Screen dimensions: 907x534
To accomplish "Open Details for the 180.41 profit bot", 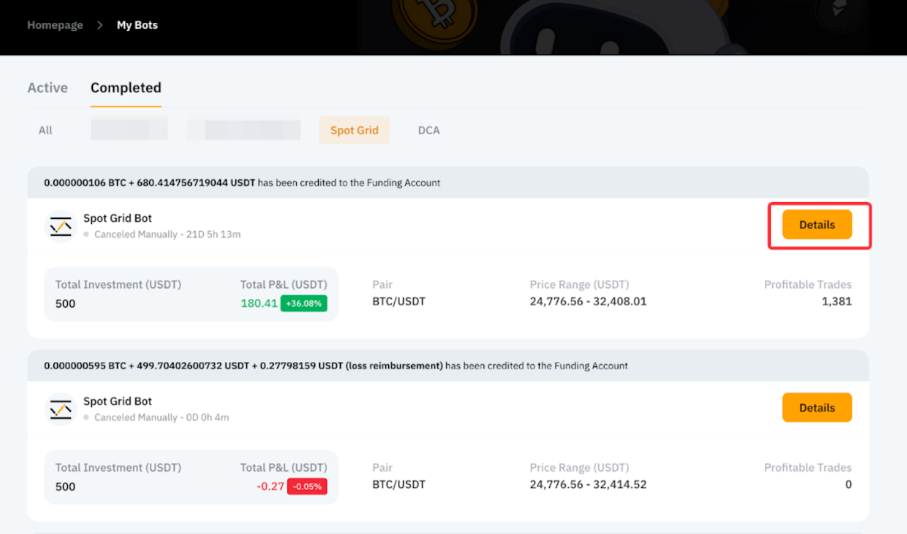I will pos(816,225).
